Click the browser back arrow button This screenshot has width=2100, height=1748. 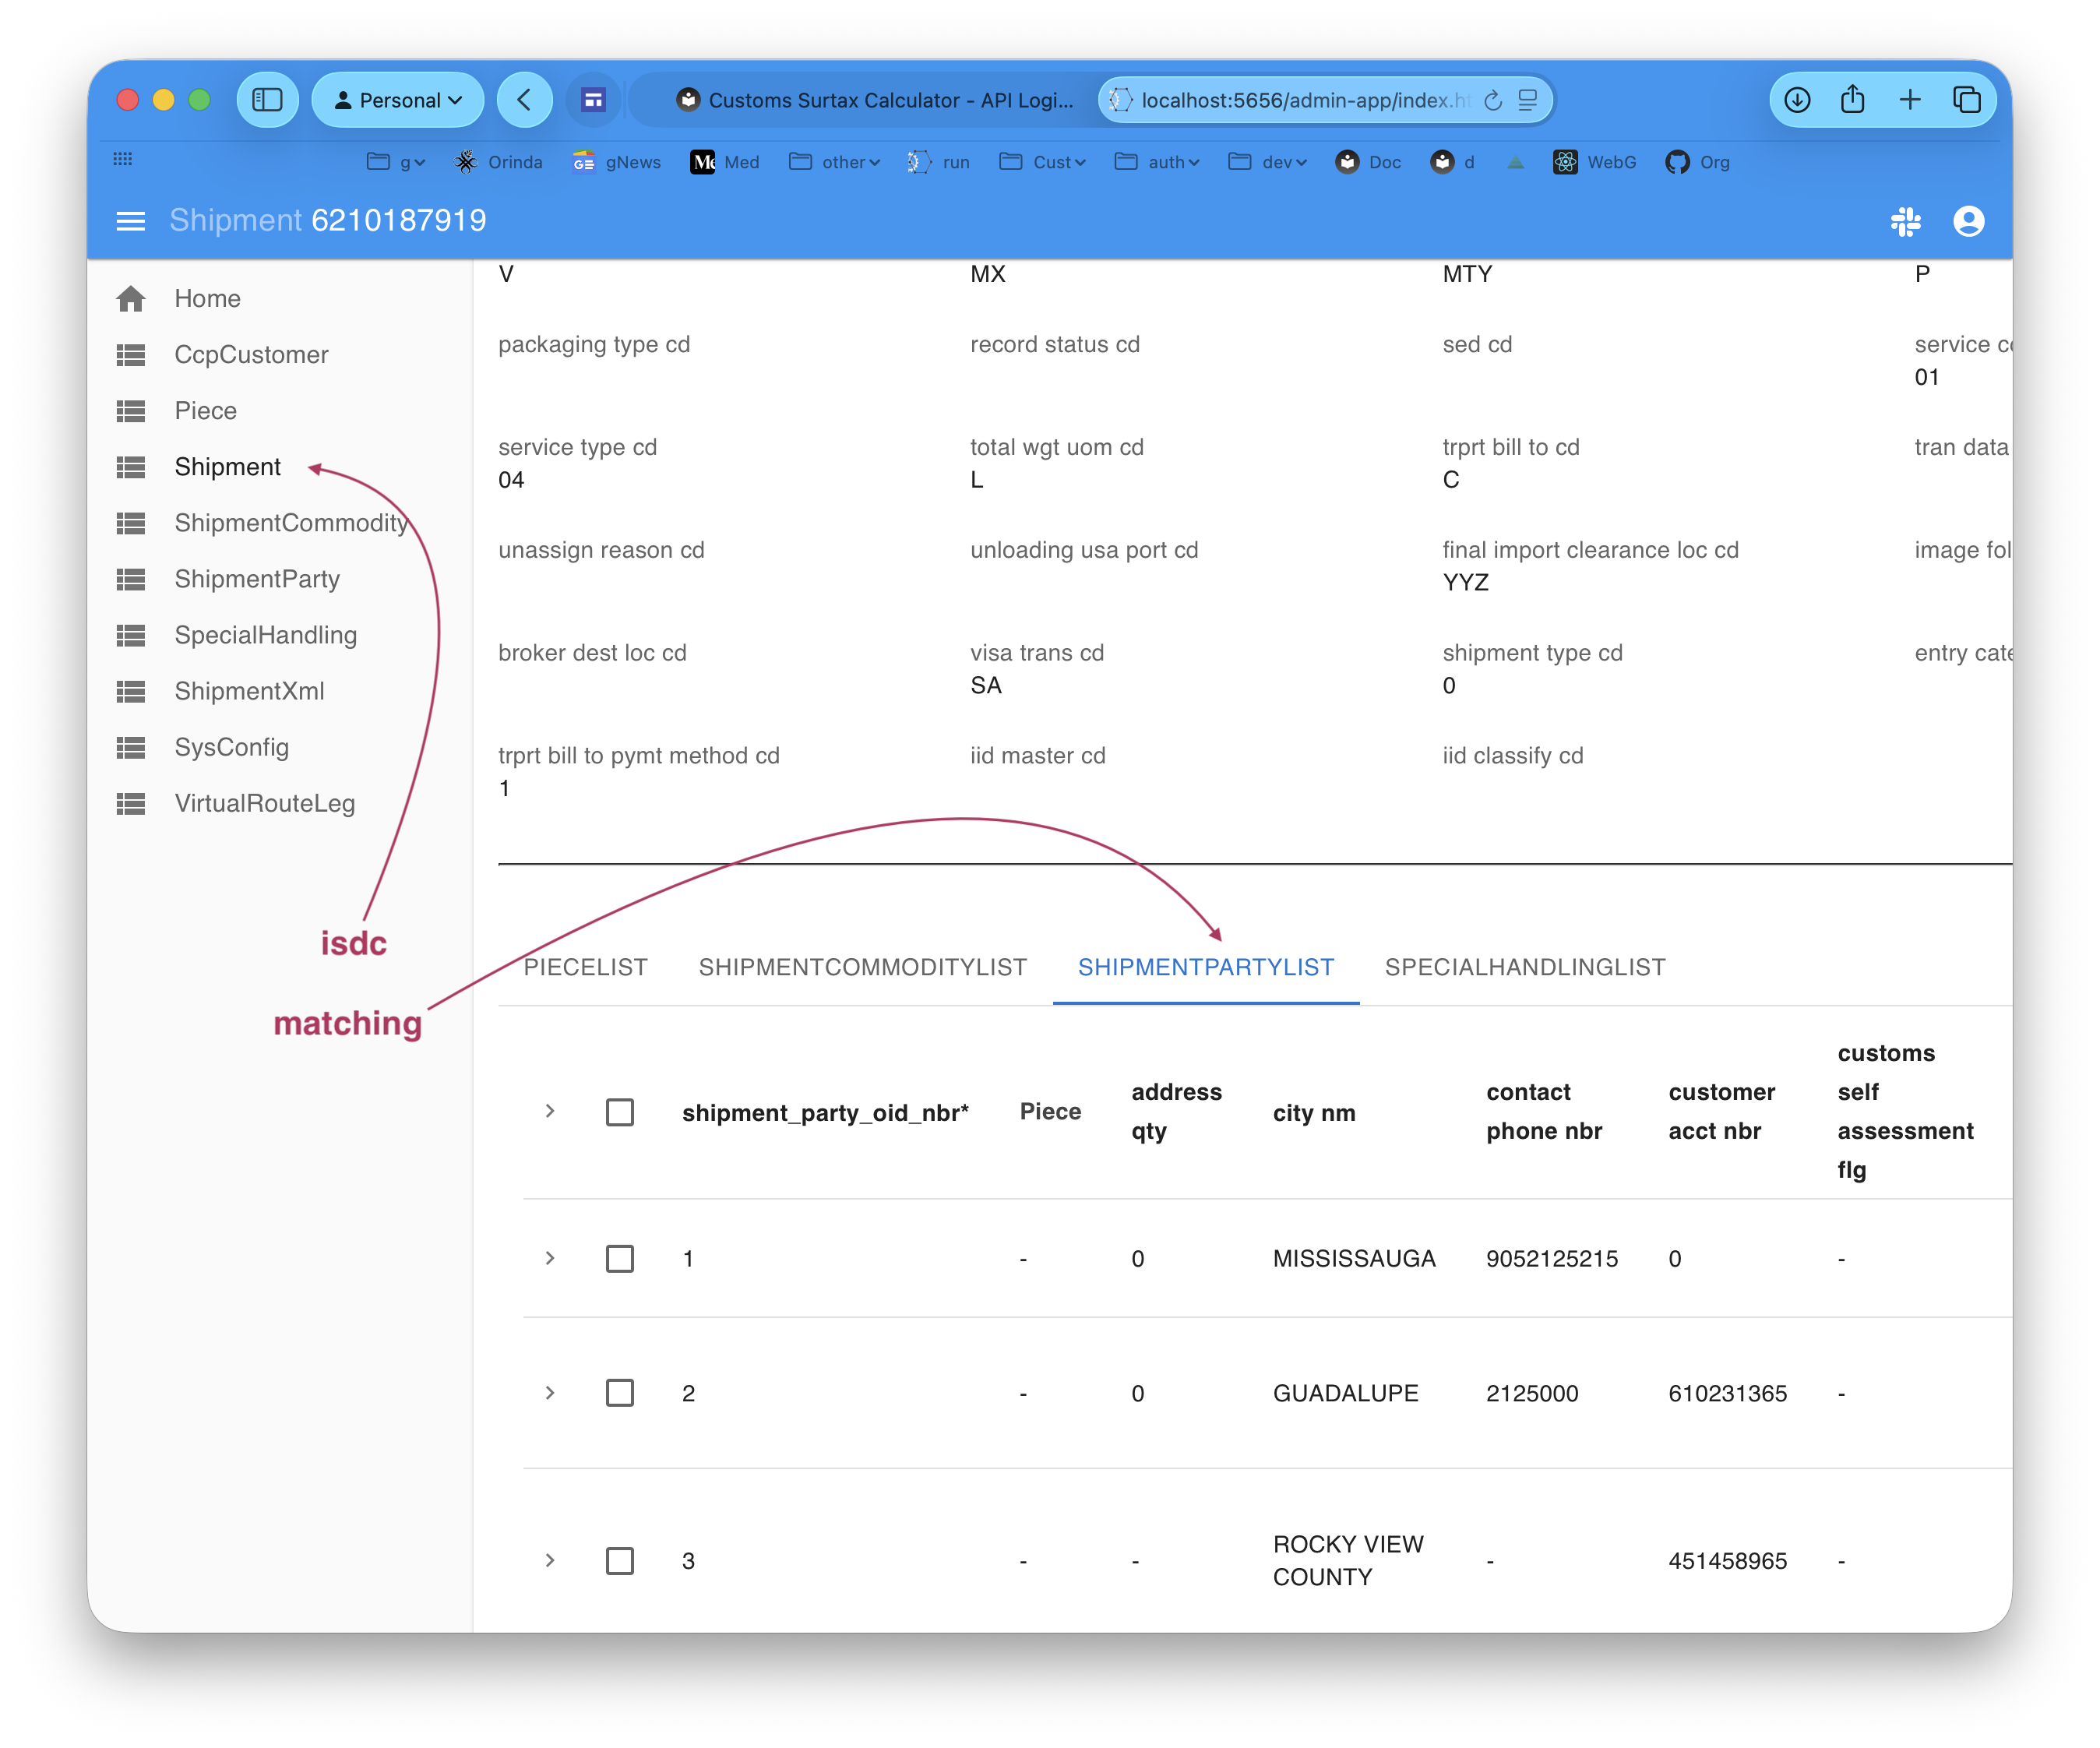pyautogui.click(x=524, y=100)
